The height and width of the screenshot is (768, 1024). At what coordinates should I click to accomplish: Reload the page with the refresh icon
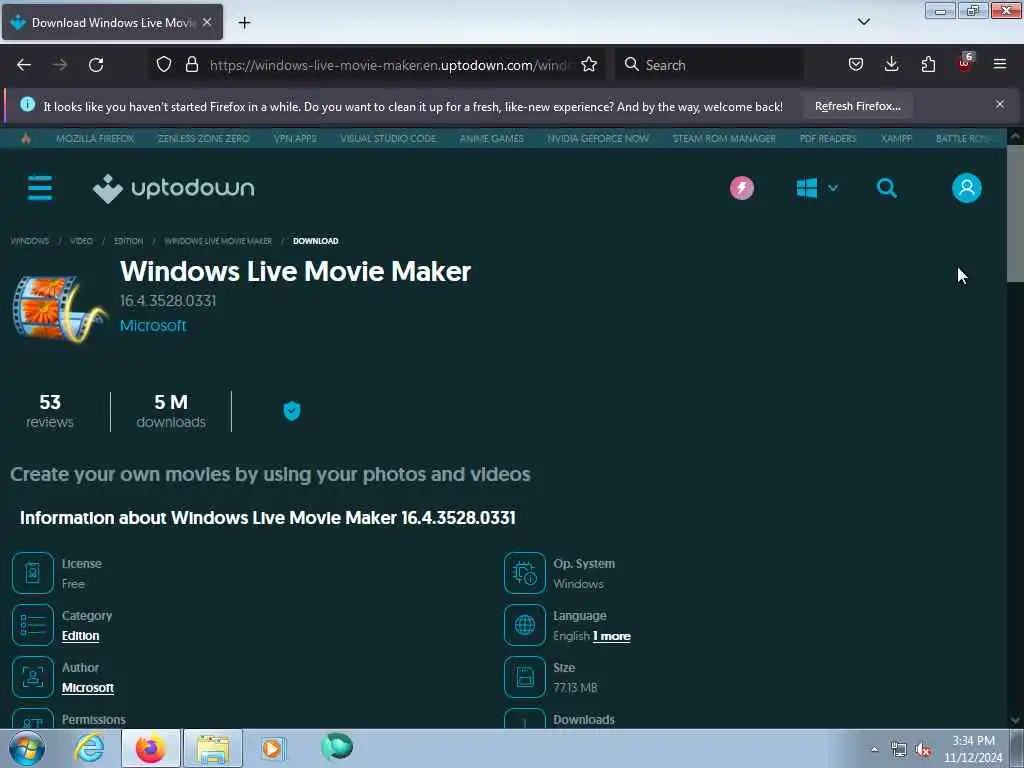(x=96, y=65)
